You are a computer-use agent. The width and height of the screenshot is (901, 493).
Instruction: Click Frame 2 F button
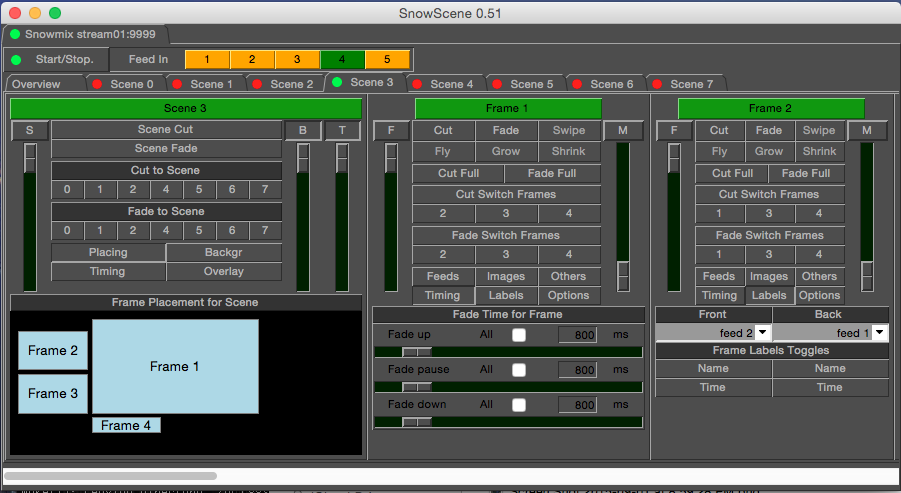[x=674, y=130]
